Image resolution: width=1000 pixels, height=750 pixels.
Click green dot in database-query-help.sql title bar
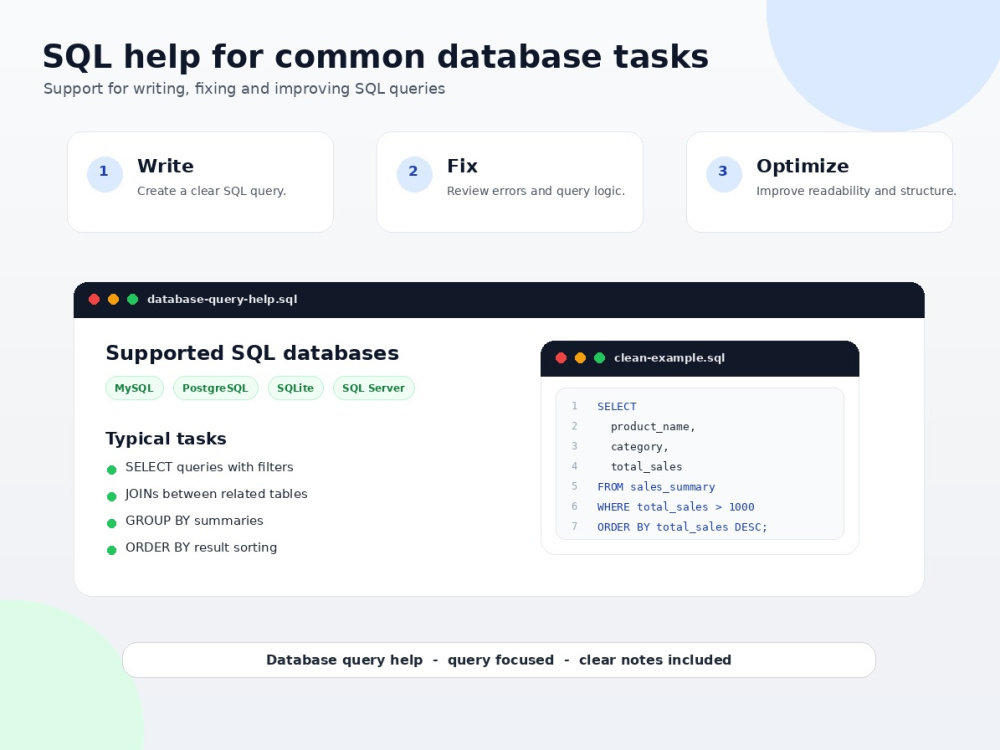pos(133,299)
